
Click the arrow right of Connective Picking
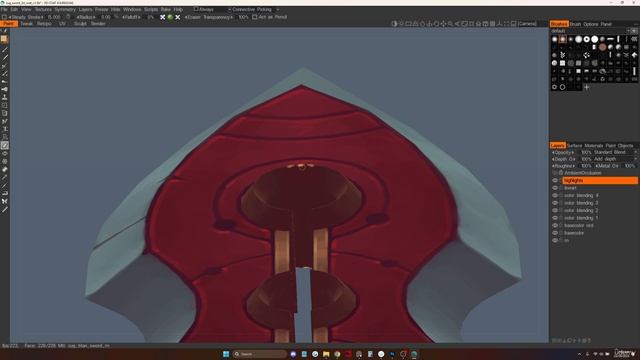[278, 9]
